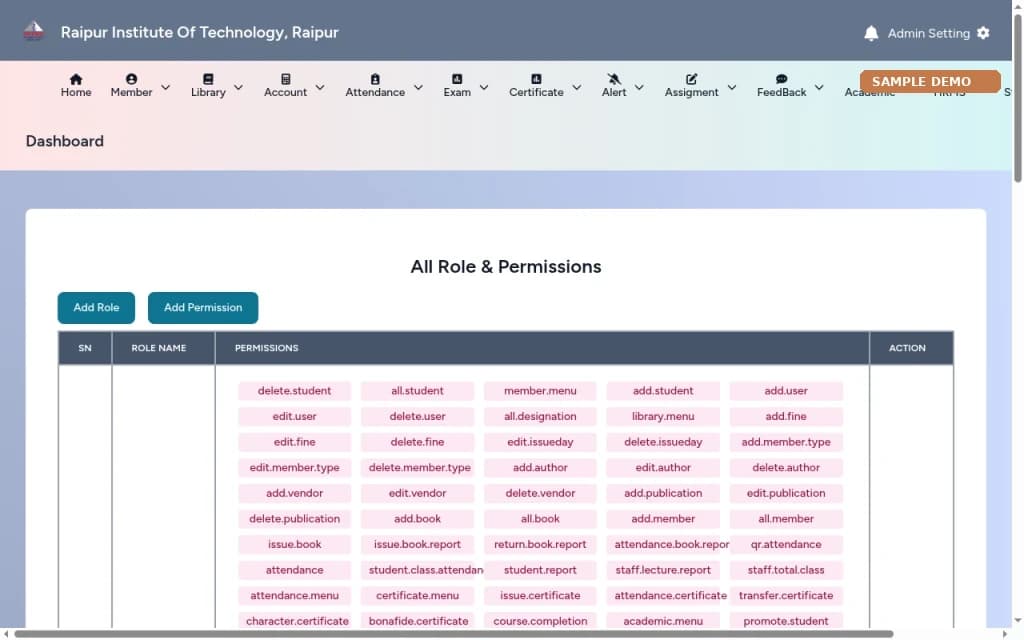The width and height of the screenshot is (1024, 640).
Task: Click the institute logo icon
Action: (x=33, y=31)
